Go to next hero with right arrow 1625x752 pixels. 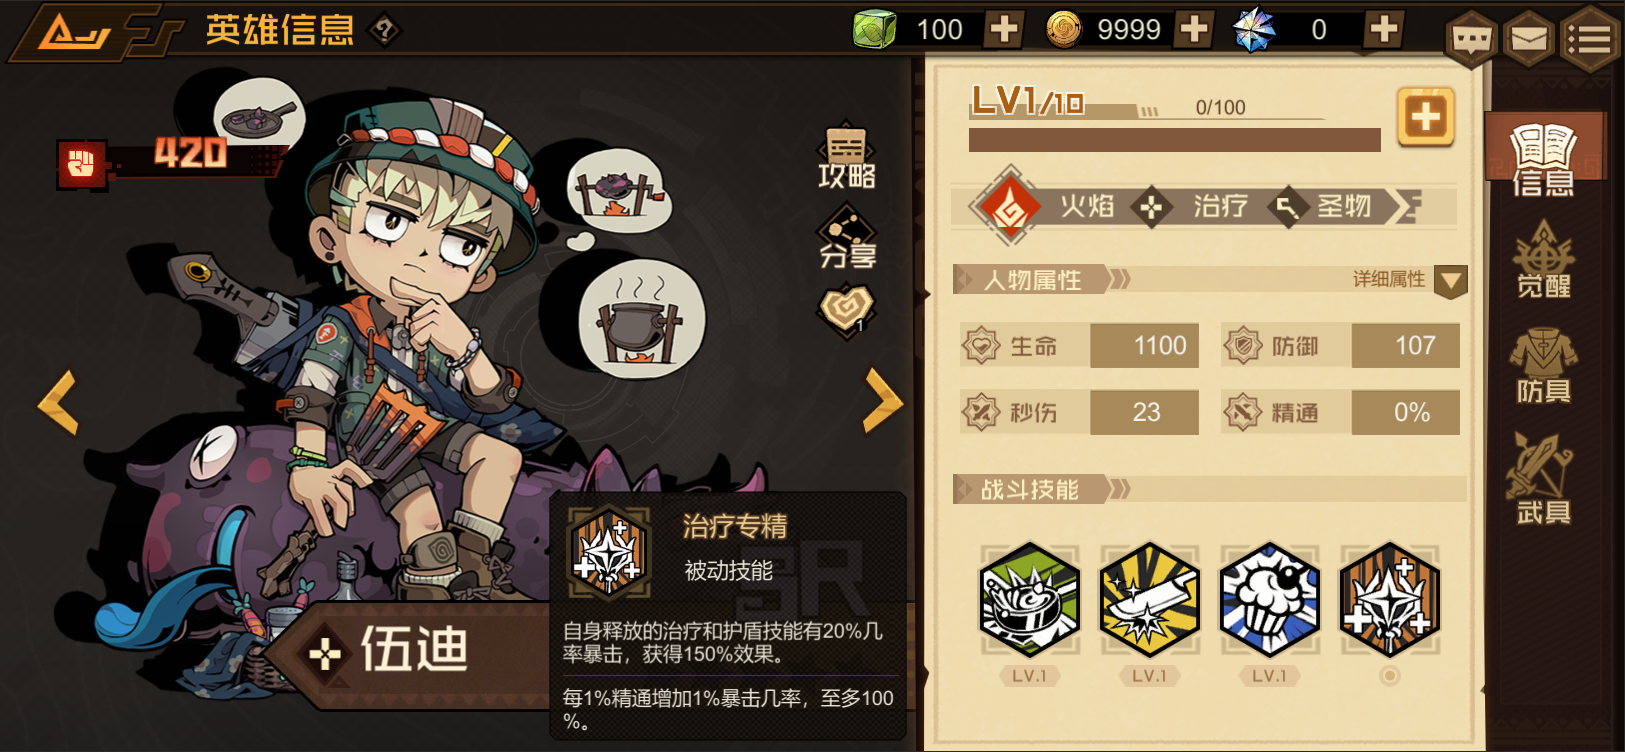pos(883,401)
